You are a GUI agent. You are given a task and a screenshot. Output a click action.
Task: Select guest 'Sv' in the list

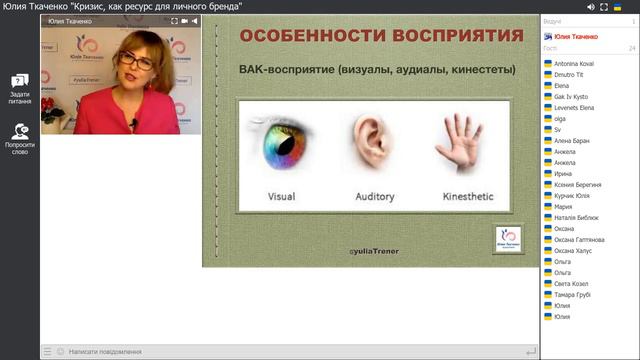pyautogui.click(x=557, y=130)
